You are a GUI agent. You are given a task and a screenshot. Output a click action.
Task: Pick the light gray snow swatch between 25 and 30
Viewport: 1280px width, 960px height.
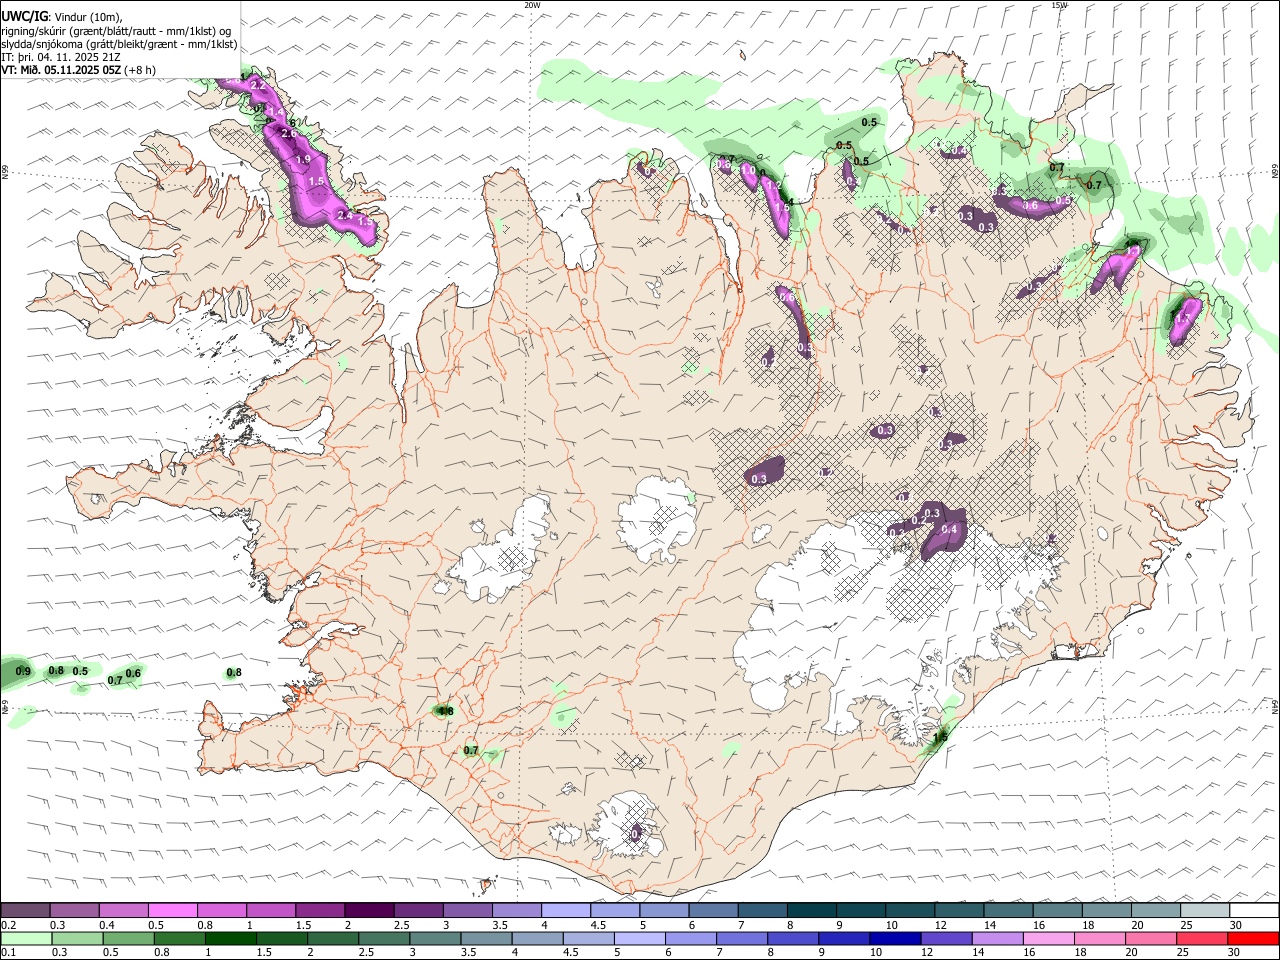coord(1204,911)
